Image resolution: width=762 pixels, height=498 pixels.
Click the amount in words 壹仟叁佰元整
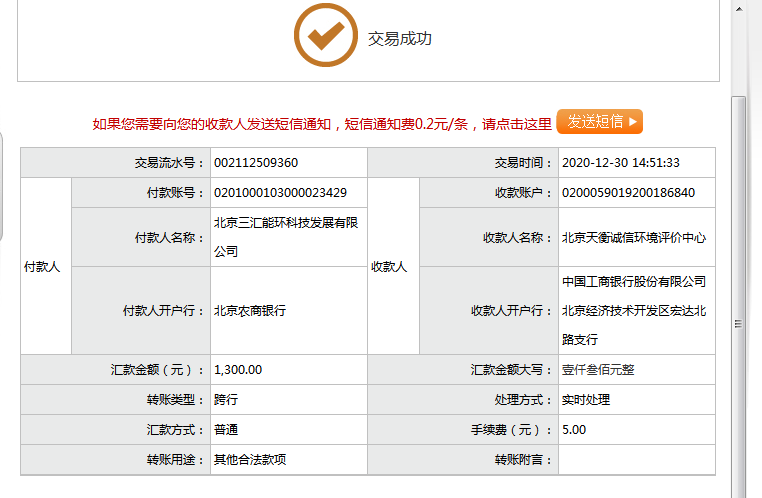(598, 369)
